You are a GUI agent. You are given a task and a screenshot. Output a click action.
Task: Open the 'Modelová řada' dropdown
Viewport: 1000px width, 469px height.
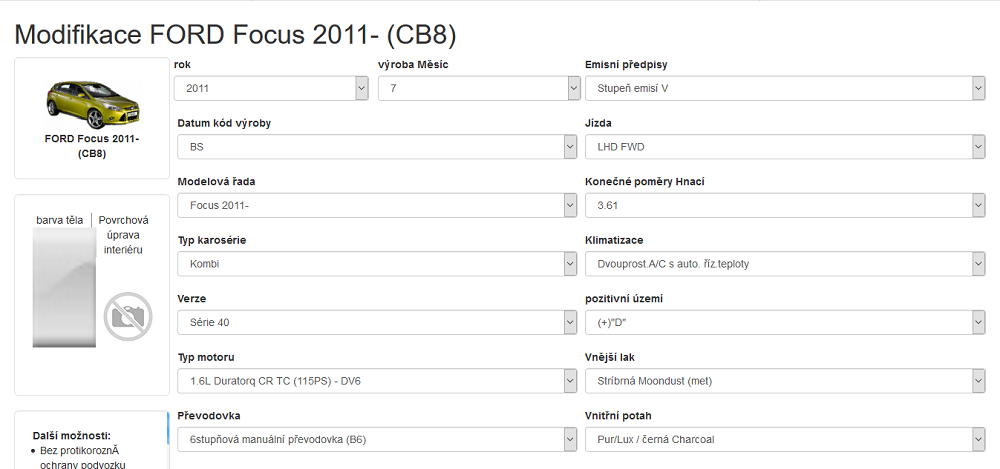tap(377, 205)
